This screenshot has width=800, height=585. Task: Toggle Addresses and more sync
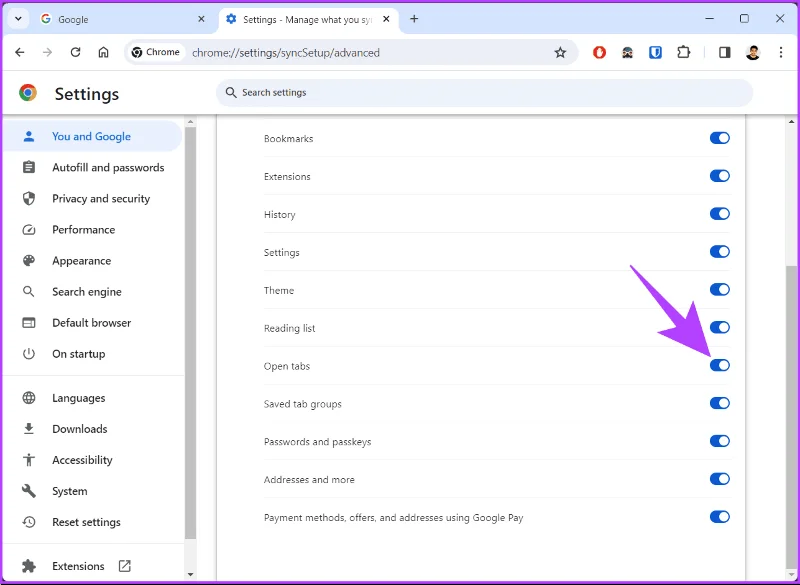(x=719, y=479)
